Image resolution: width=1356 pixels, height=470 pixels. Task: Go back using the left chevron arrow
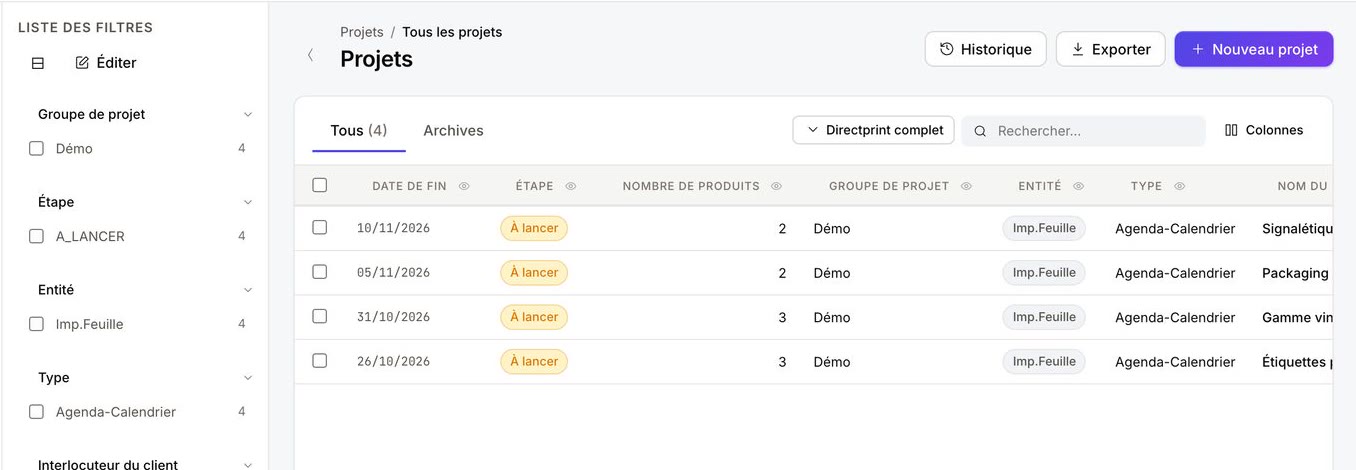point(310,55)
